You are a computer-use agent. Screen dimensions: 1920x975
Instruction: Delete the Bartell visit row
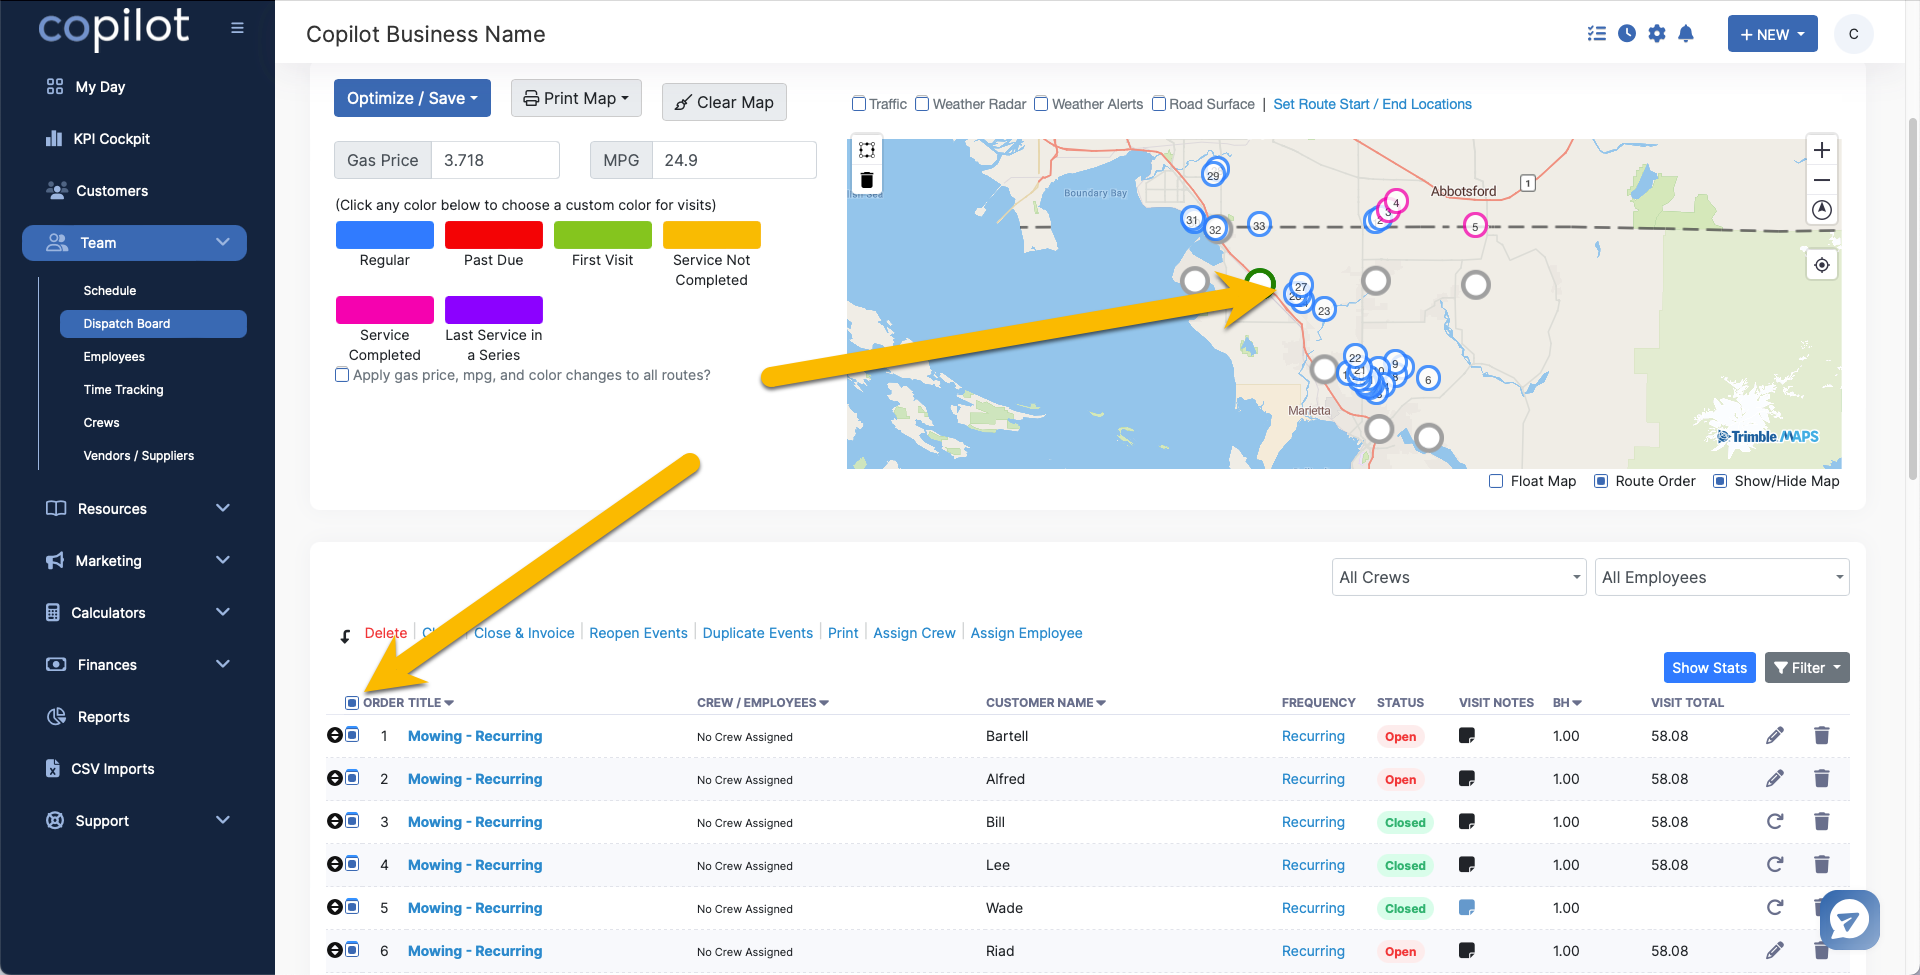coord(1822,736)
